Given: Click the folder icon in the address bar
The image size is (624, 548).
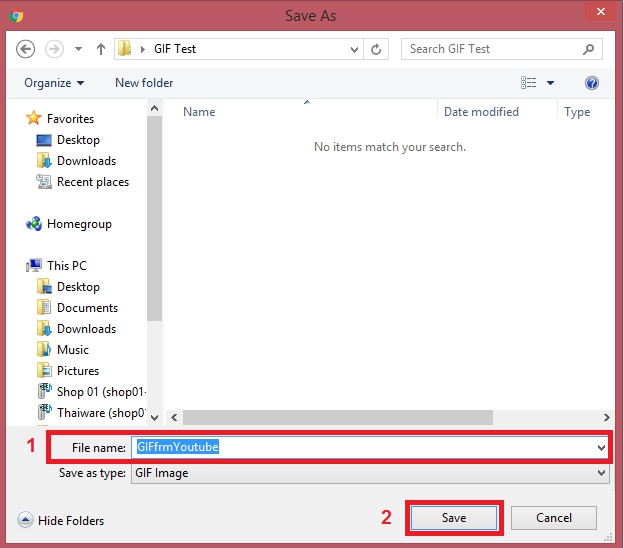Looking at the screenshot, I should click(x=125, y=49).
